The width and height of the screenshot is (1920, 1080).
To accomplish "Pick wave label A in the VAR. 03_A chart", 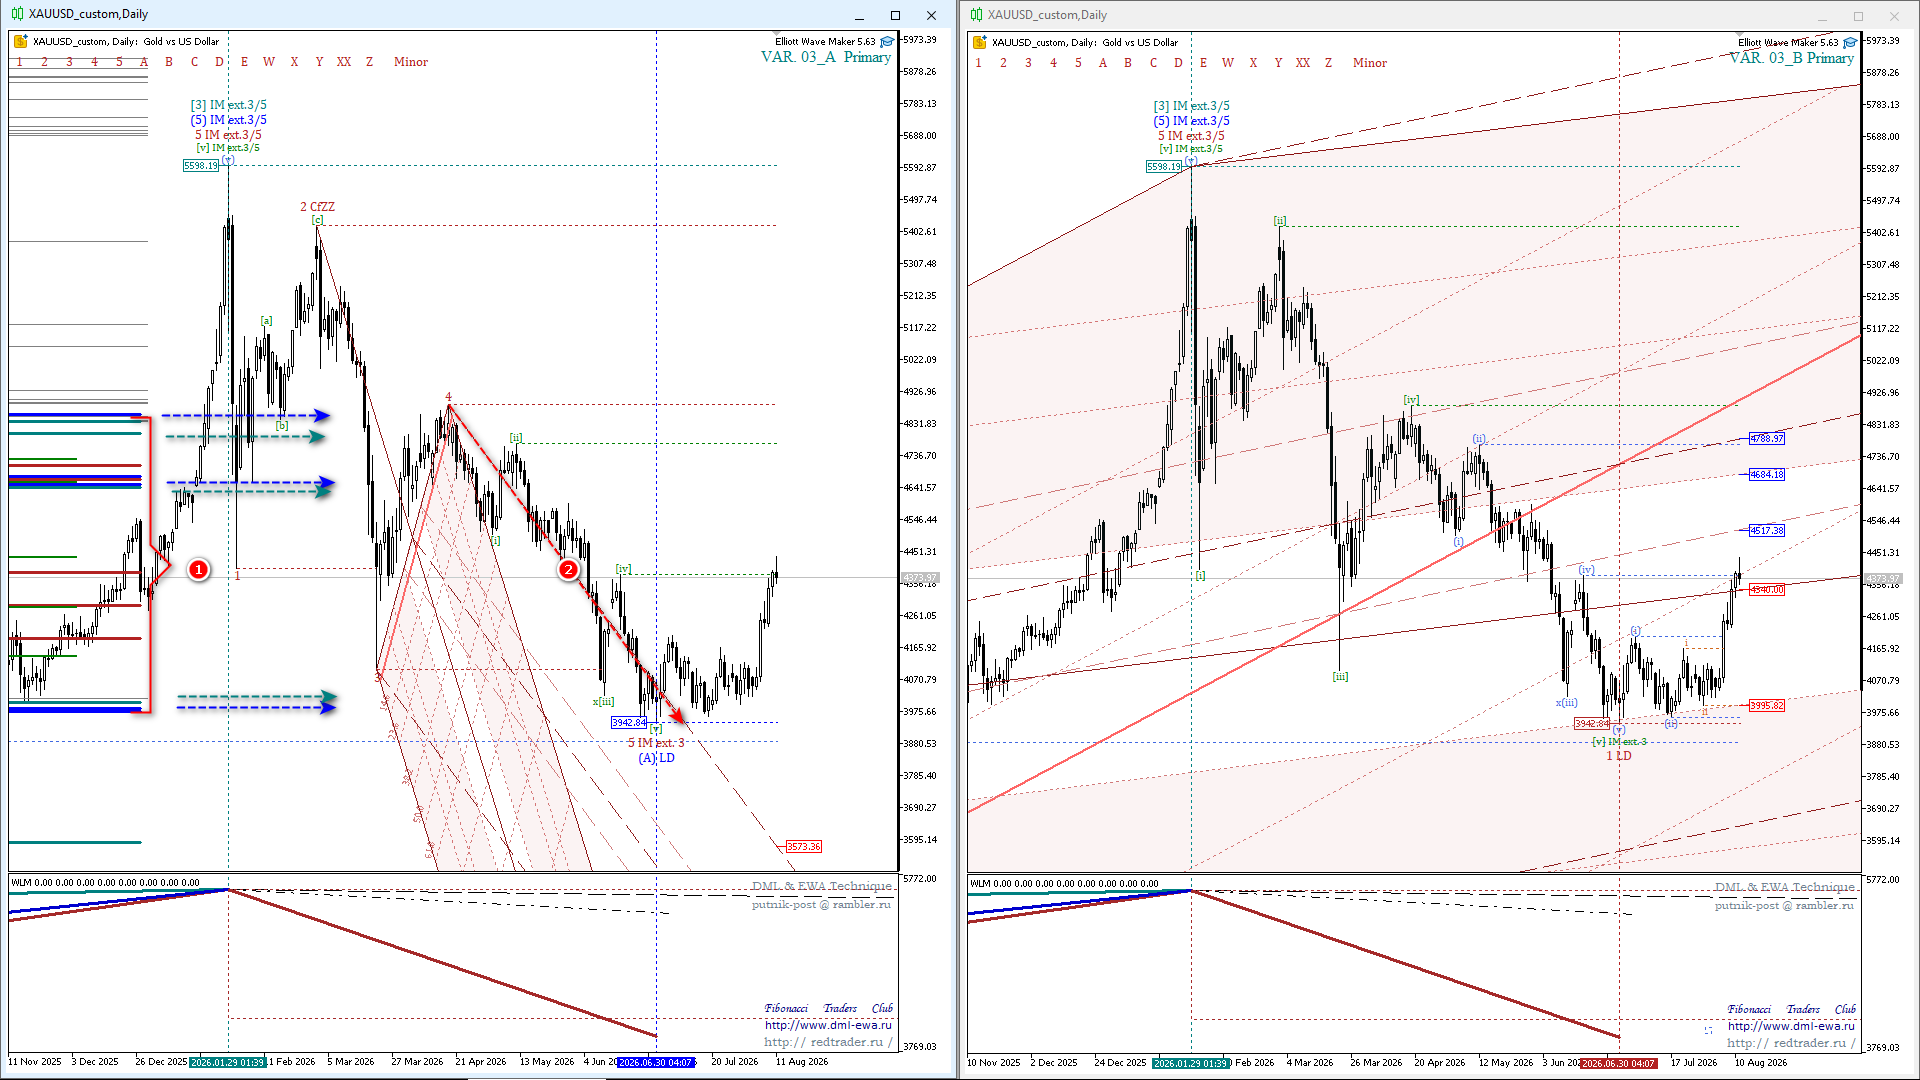I will pos(144,62).
